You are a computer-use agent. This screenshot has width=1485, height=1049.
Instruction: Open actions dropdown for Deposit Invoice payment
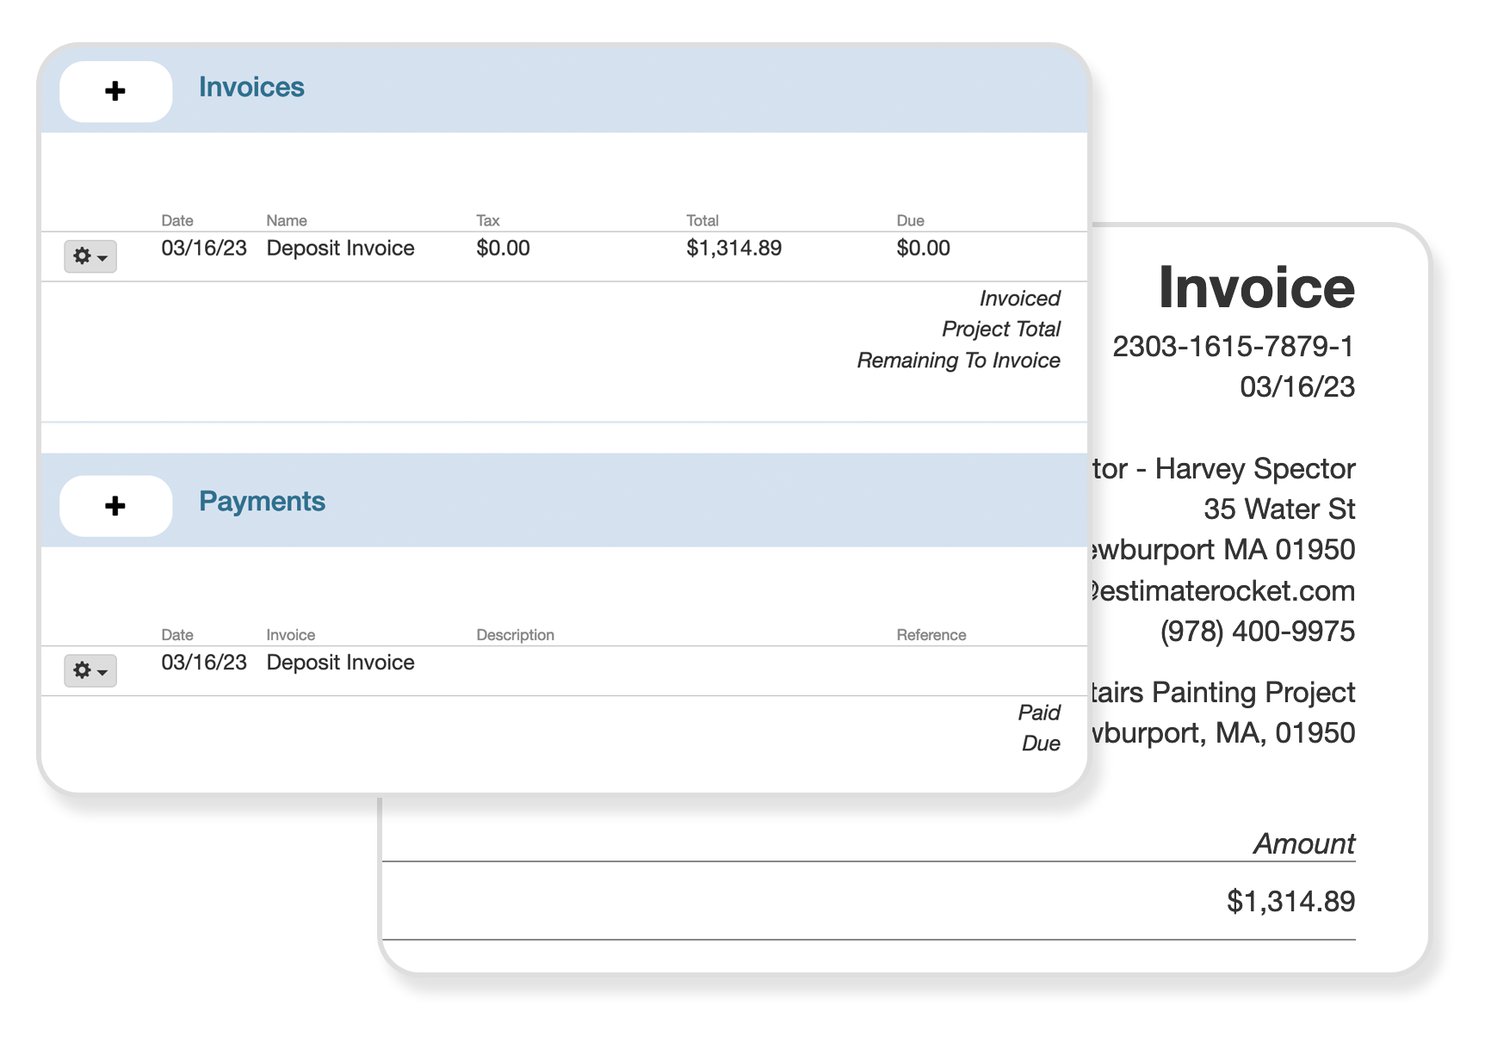tap(90, 671)
